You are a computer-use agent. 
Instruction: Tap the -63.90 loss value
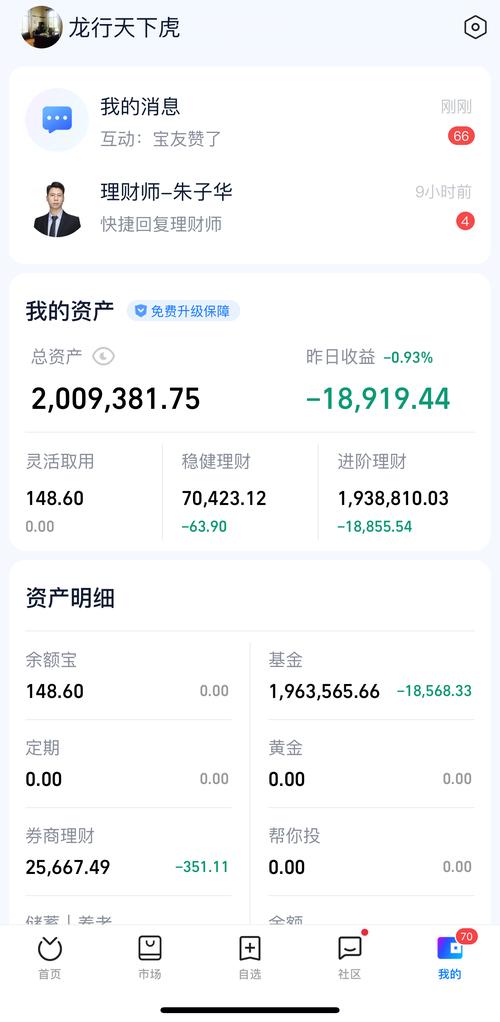[x=204, y=527]
